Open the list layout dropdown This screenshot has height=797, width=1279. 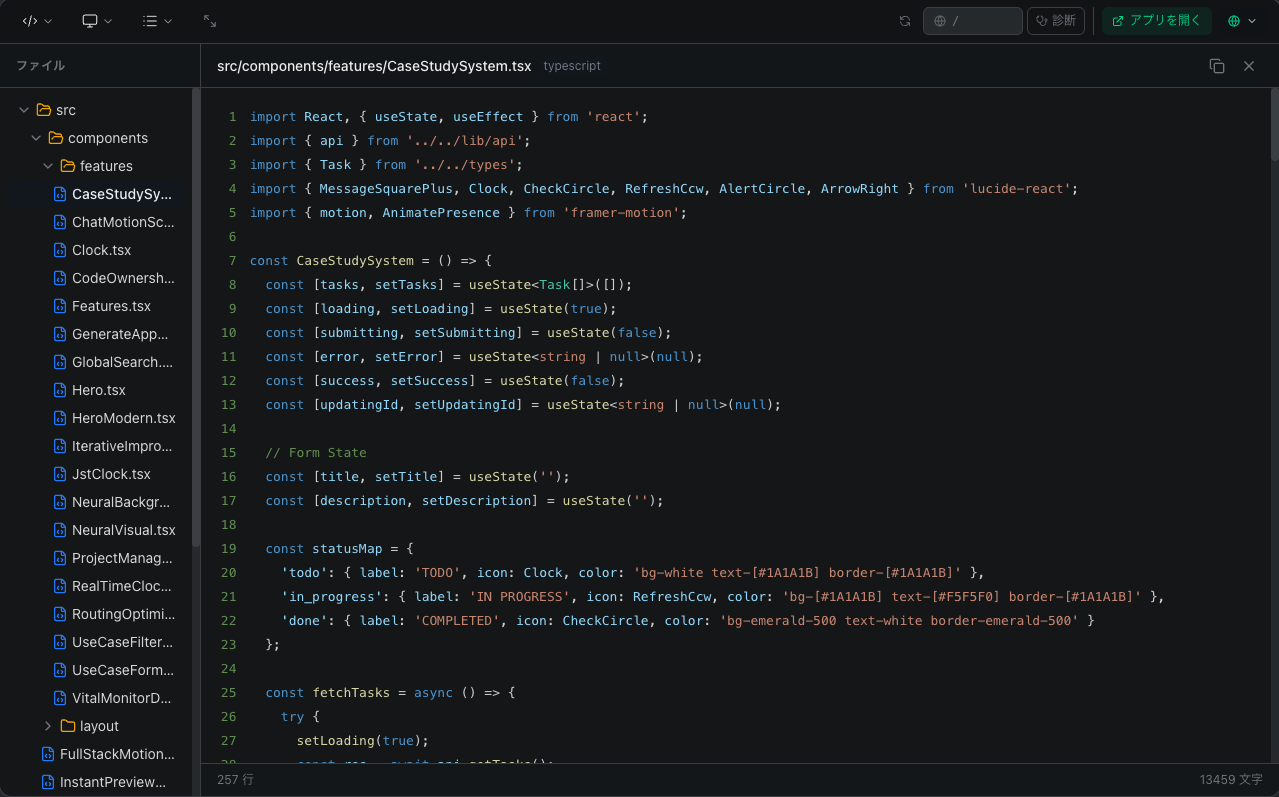pos(157,20)
